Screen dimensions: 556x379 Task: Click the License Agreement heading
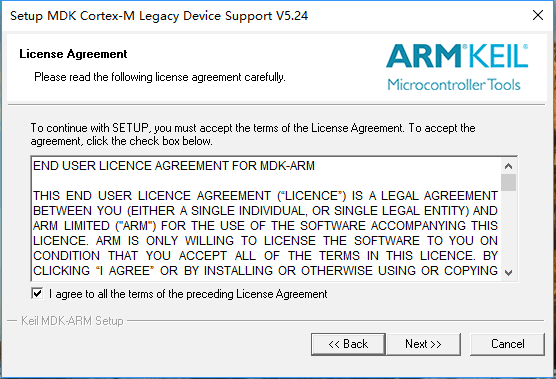tap(73, 54)
